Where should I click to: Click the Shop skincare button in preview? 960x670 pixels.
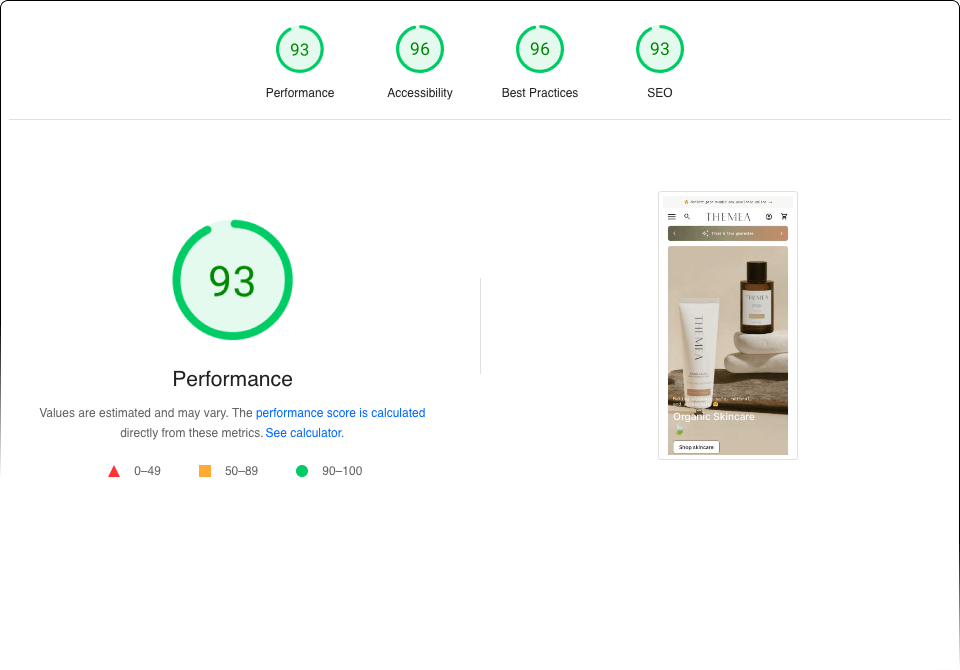(x=696, y=447)
